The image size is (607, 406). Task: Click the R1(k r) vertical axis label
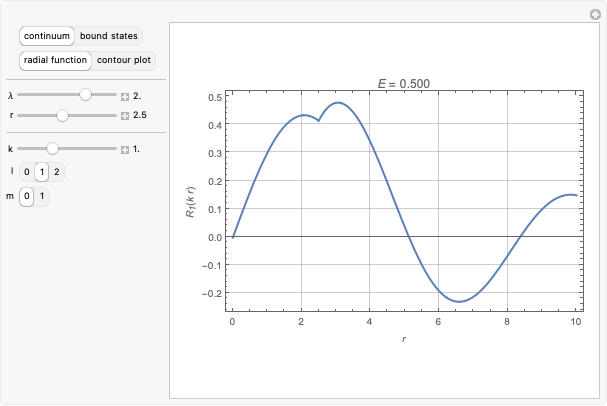201,200
